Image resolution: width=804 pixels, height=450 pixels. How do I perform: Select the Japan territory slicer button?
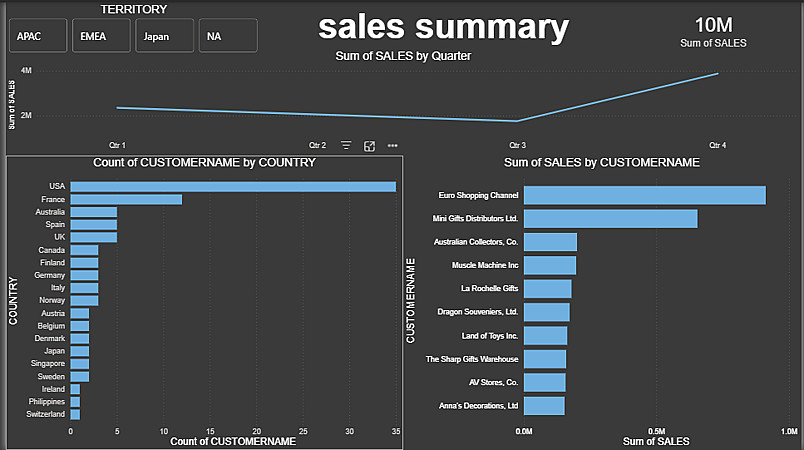164,35
